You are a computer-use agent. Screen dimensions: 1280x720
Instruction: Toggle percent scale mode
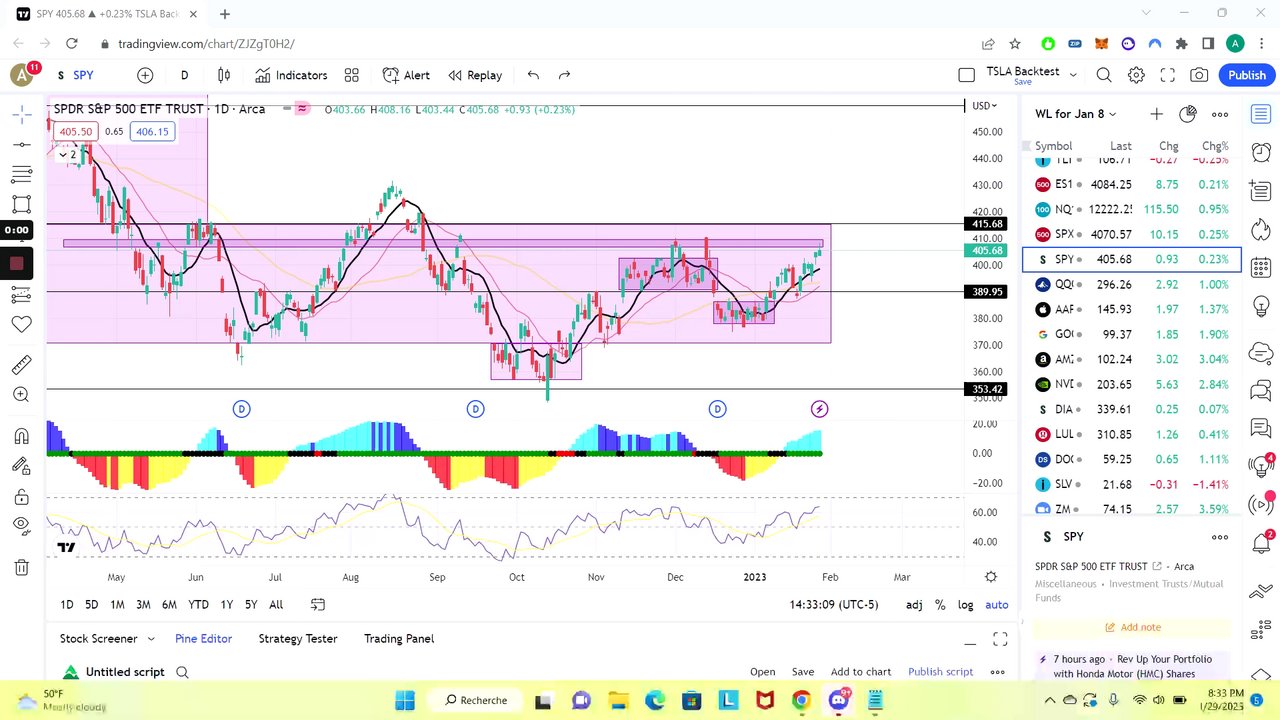pos(940,604)
